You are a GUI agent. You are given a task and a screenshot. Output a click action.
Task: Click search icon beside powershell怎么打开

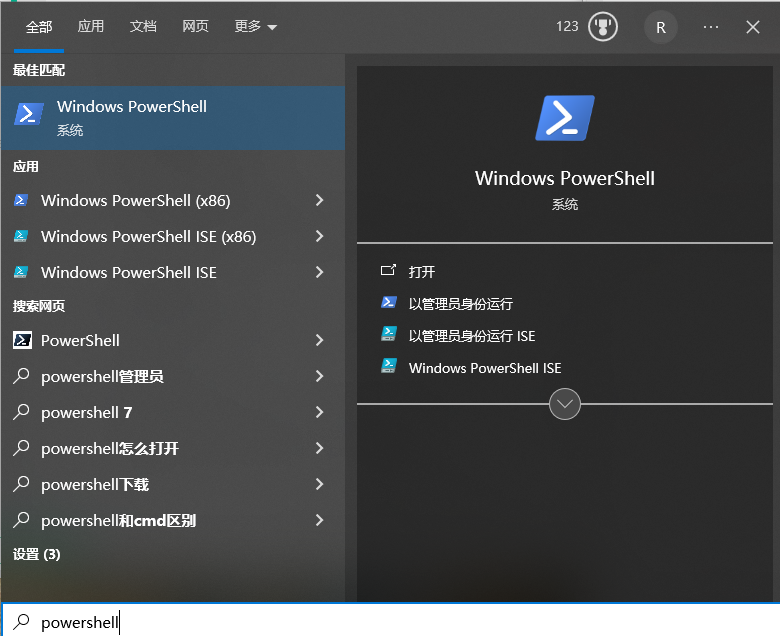[21, 448]
